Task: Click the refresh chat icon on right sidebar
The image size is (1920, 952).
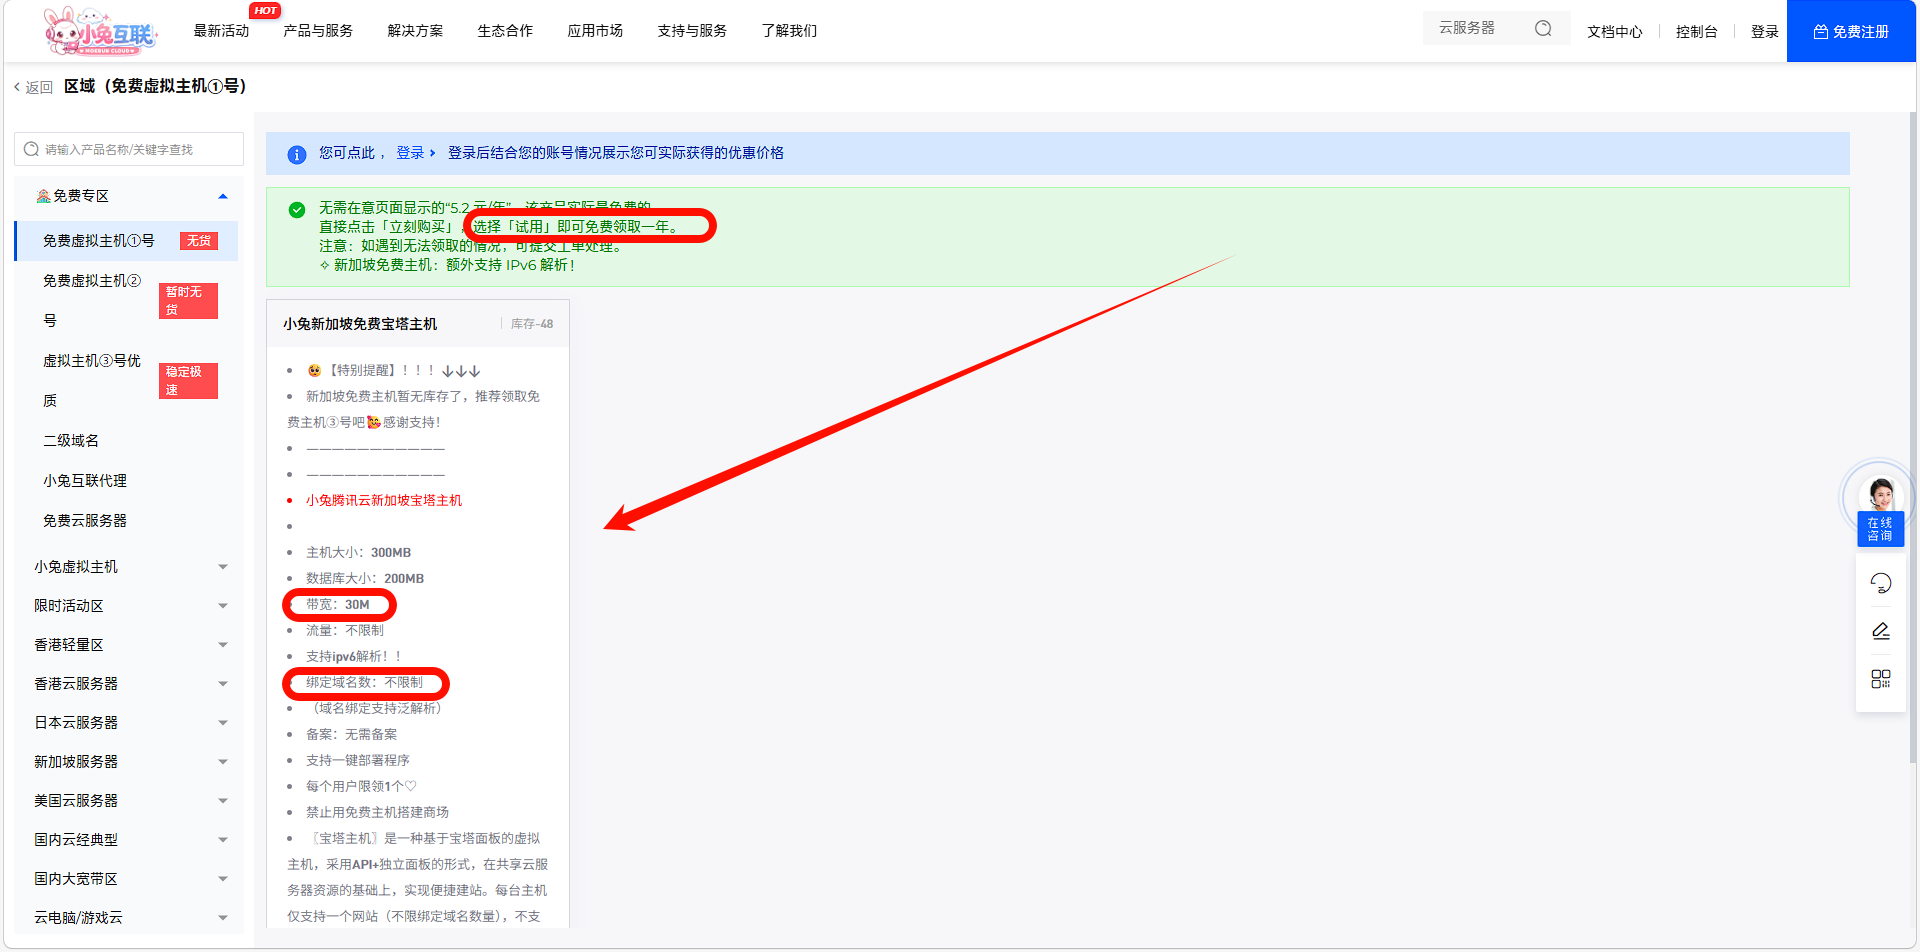Action: click(x=1880, y=583)
